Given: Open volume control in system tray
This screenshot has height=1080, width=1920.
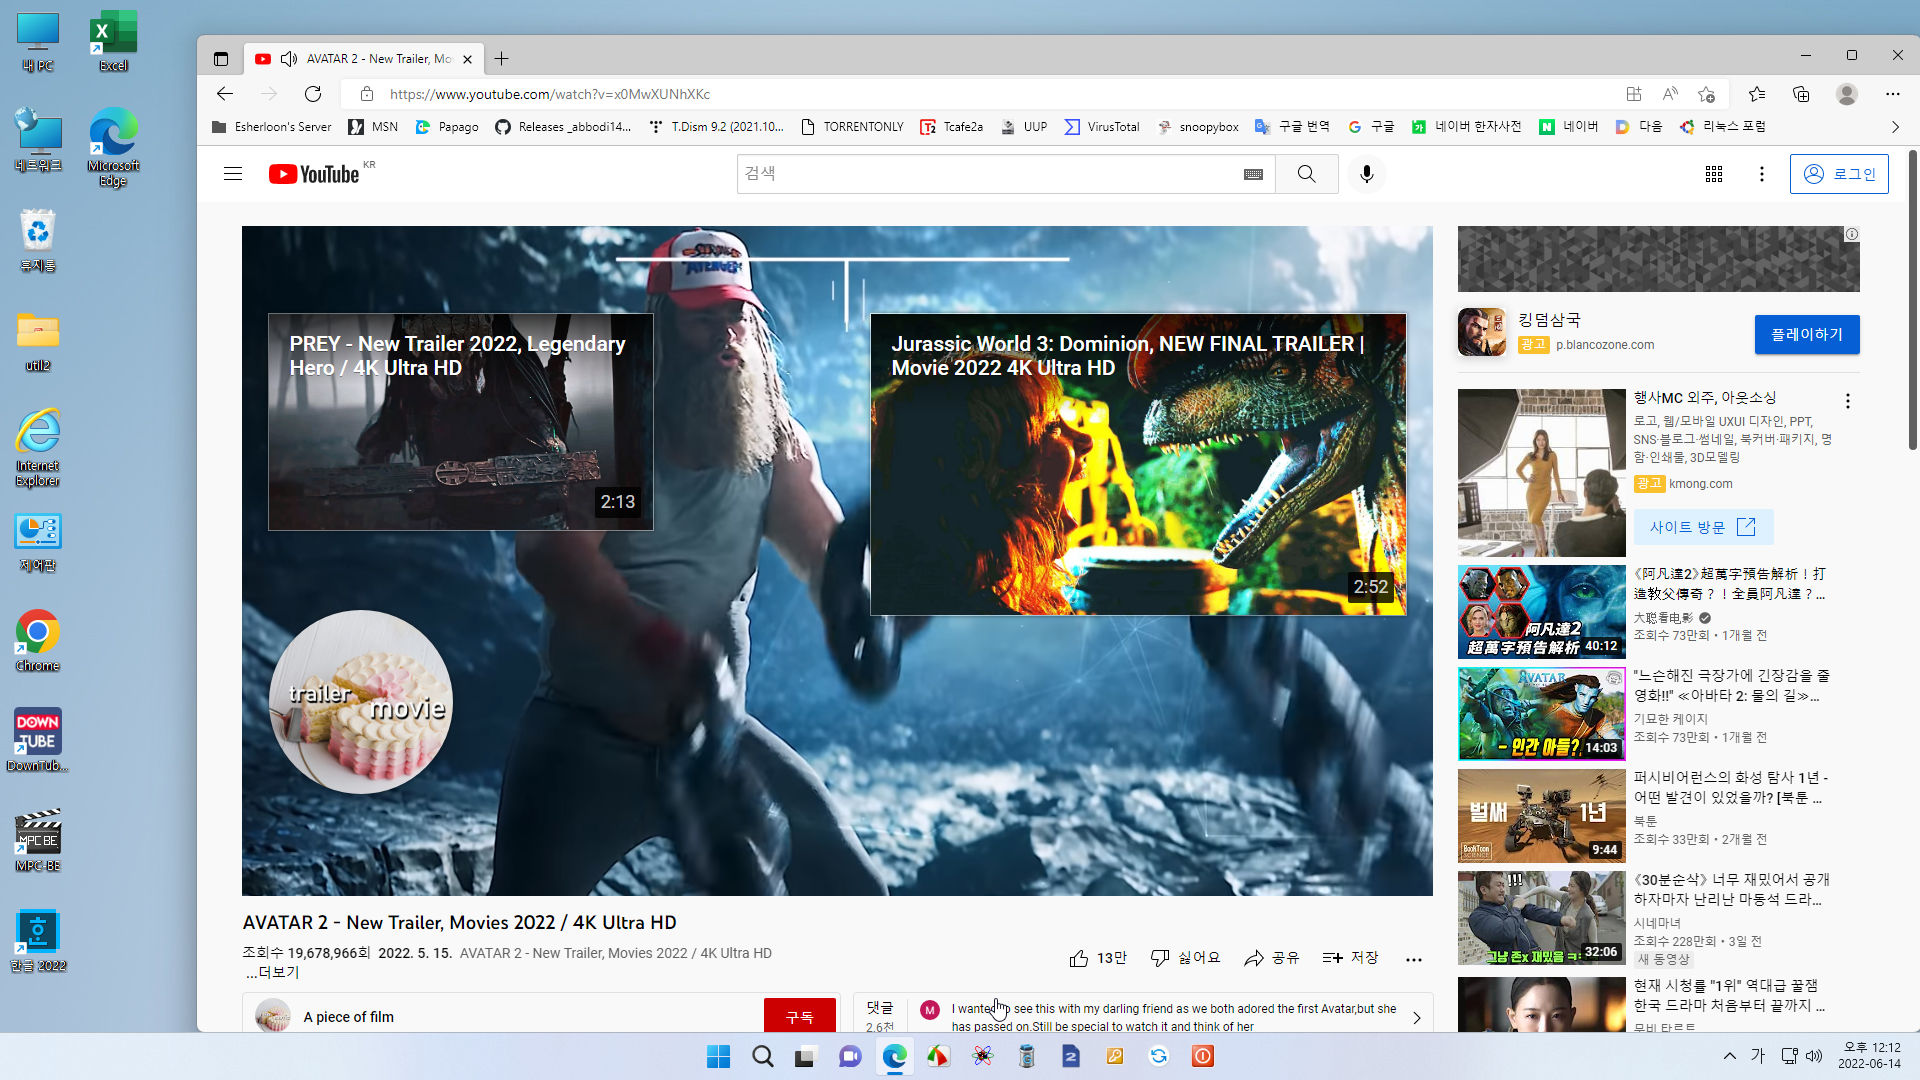Looking at the screenshot, I should [1814, 1056].
